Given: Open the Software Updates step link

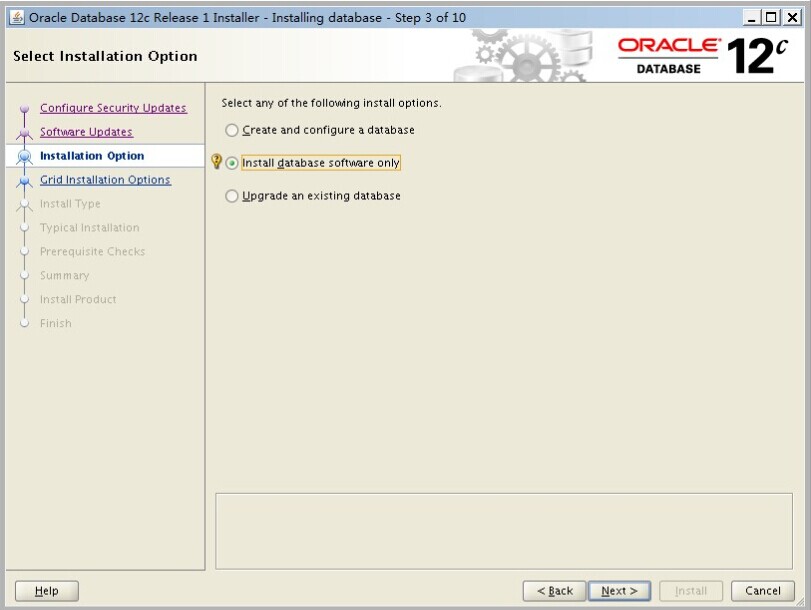Looking at the screenshot, I should (86, 132).
